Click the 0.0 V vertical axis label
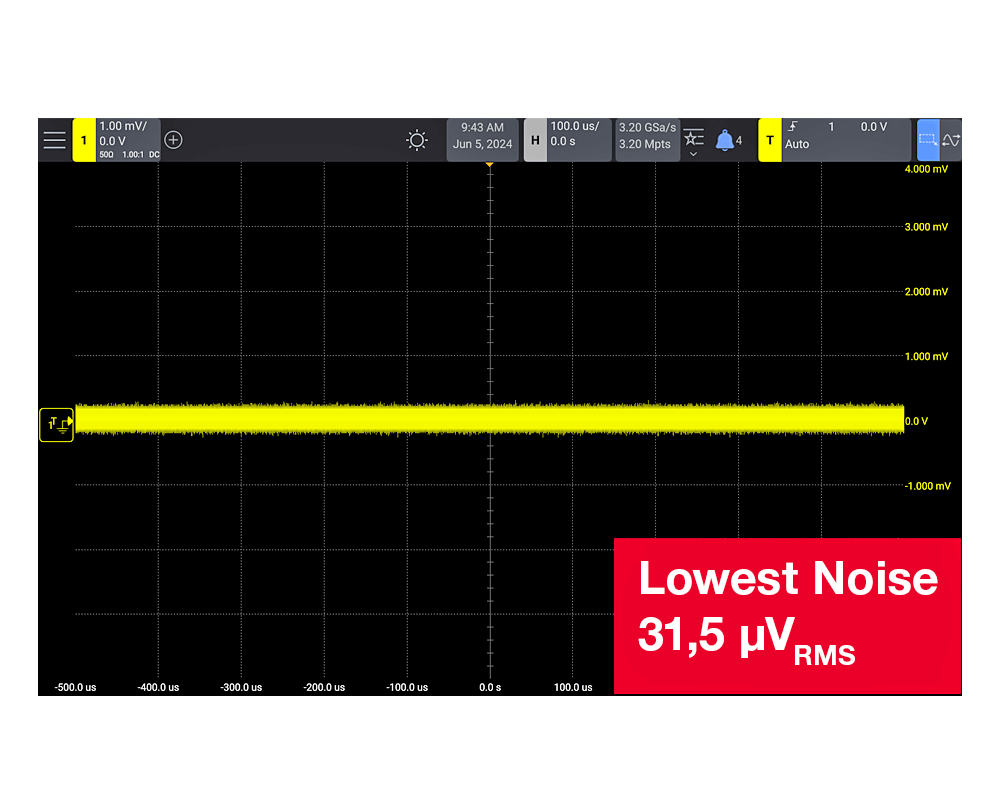The image size is (1000, 800). [916, 421]
